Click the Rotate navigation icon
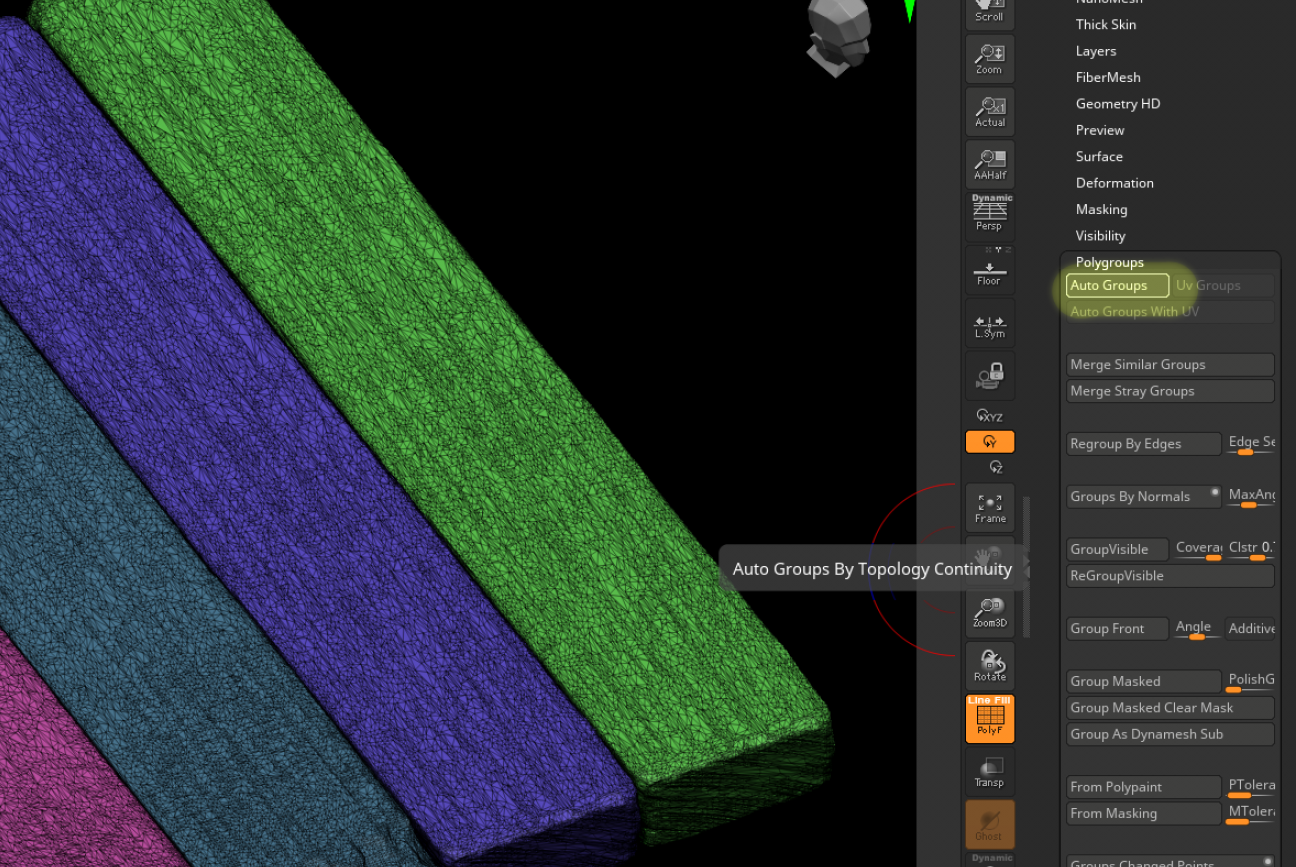 [989, 666]
